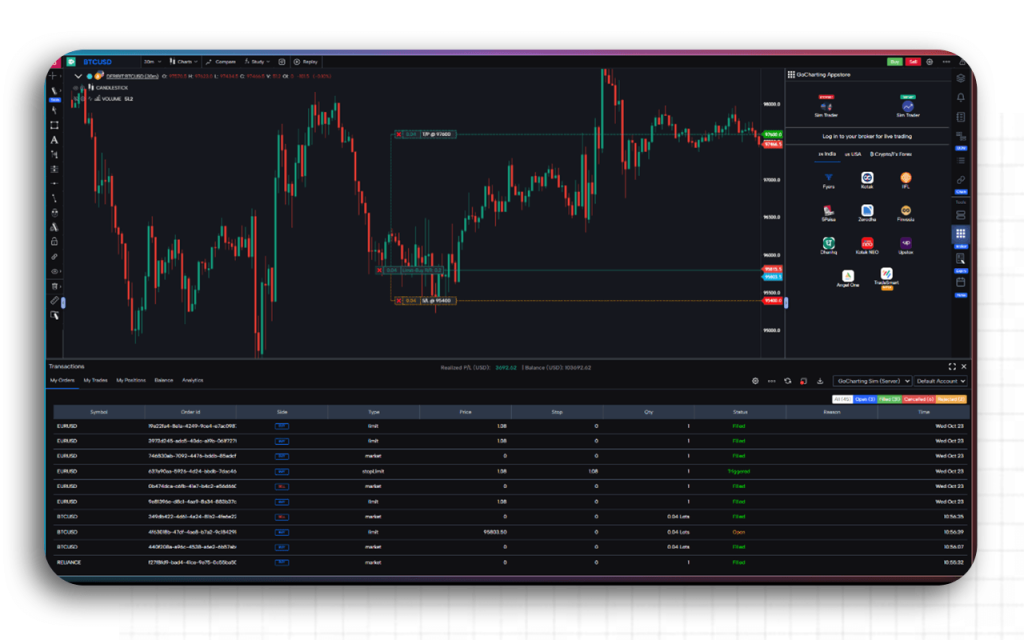Select the text annotation tool
This screenshot has width=1024, height=640.
tap(54, 140)
